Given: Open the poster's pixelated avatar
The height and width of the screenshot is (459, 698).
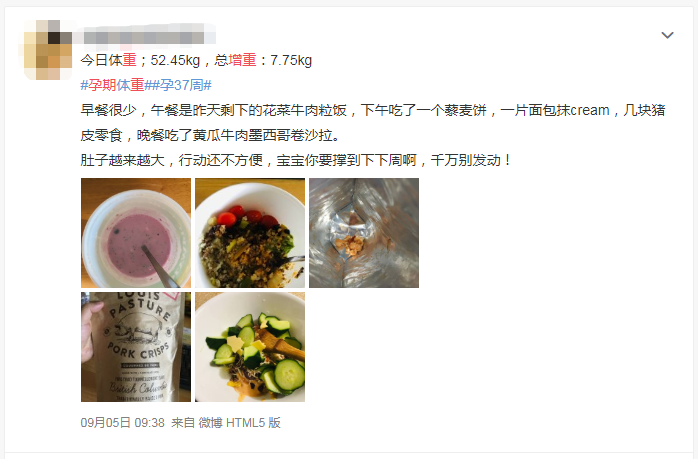Looking at the screenshot, I should [48, 50].
